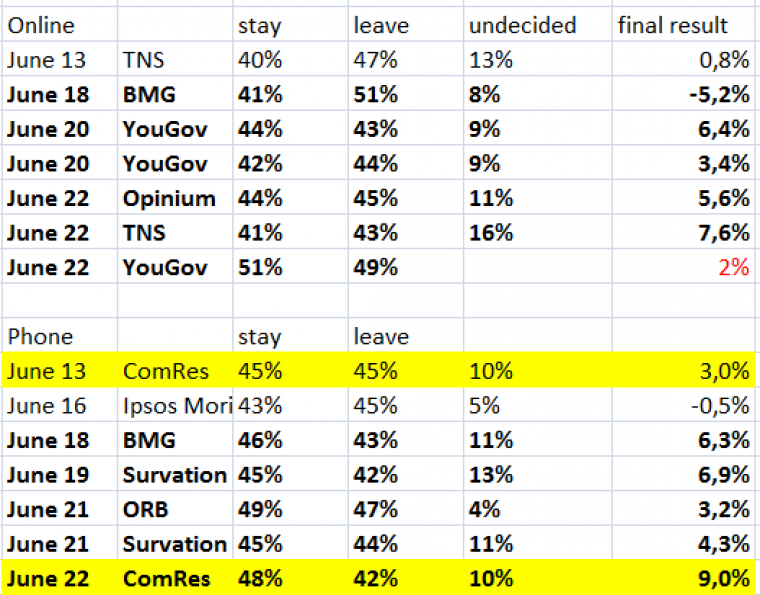
Task: Click the 0,8% TNS final result cell
Action: point(684,60)
